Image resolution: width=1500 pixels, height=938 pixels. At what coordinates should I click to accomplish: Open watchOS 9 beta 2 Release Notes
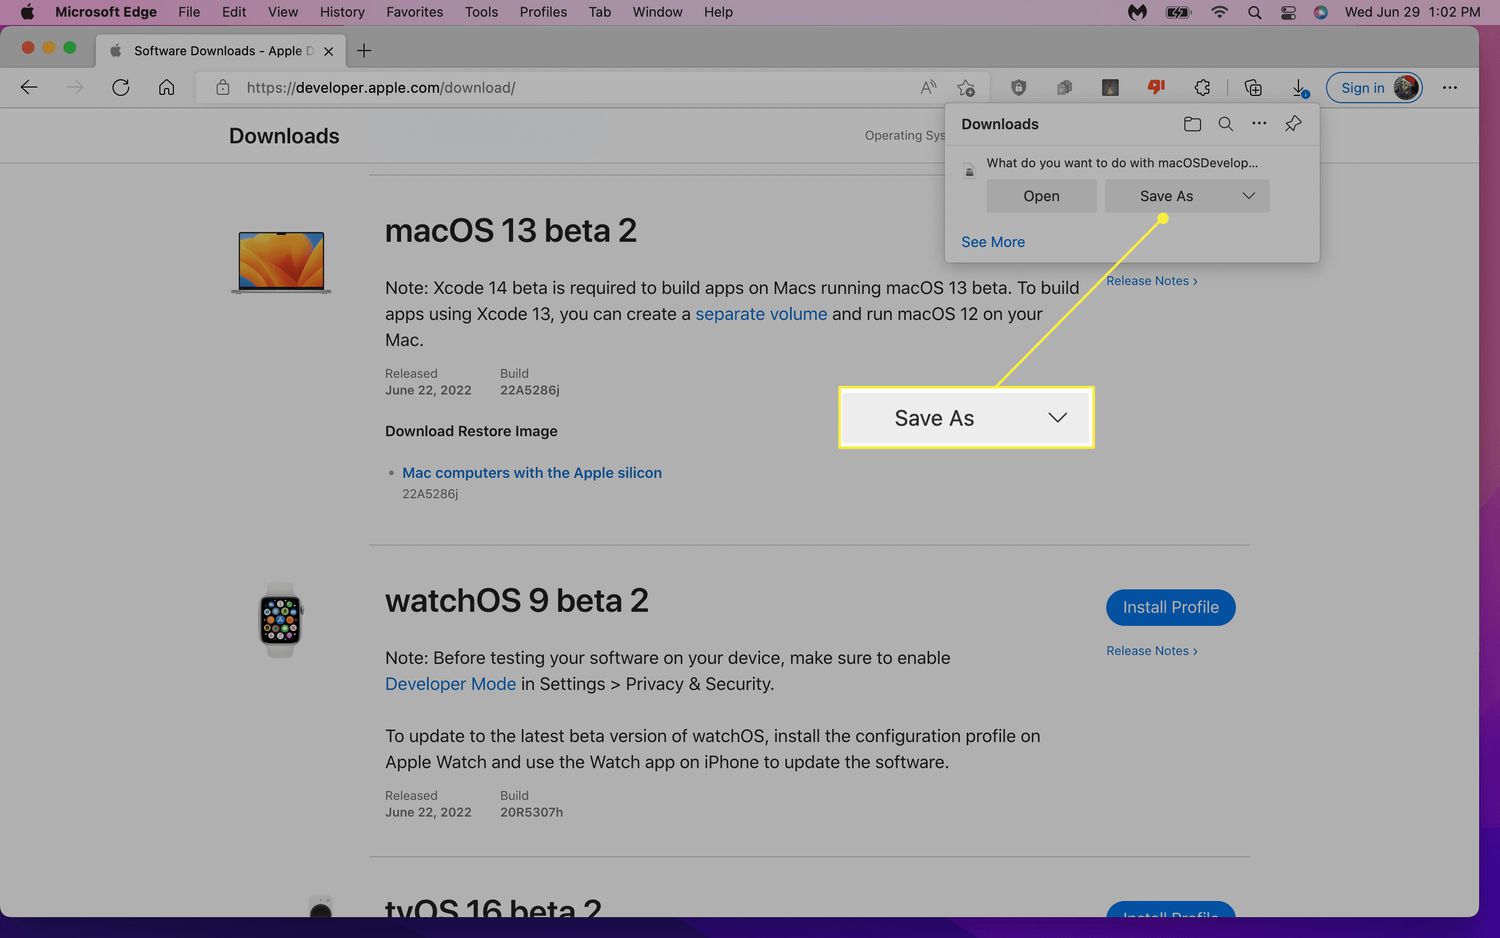pos(1151,651)
